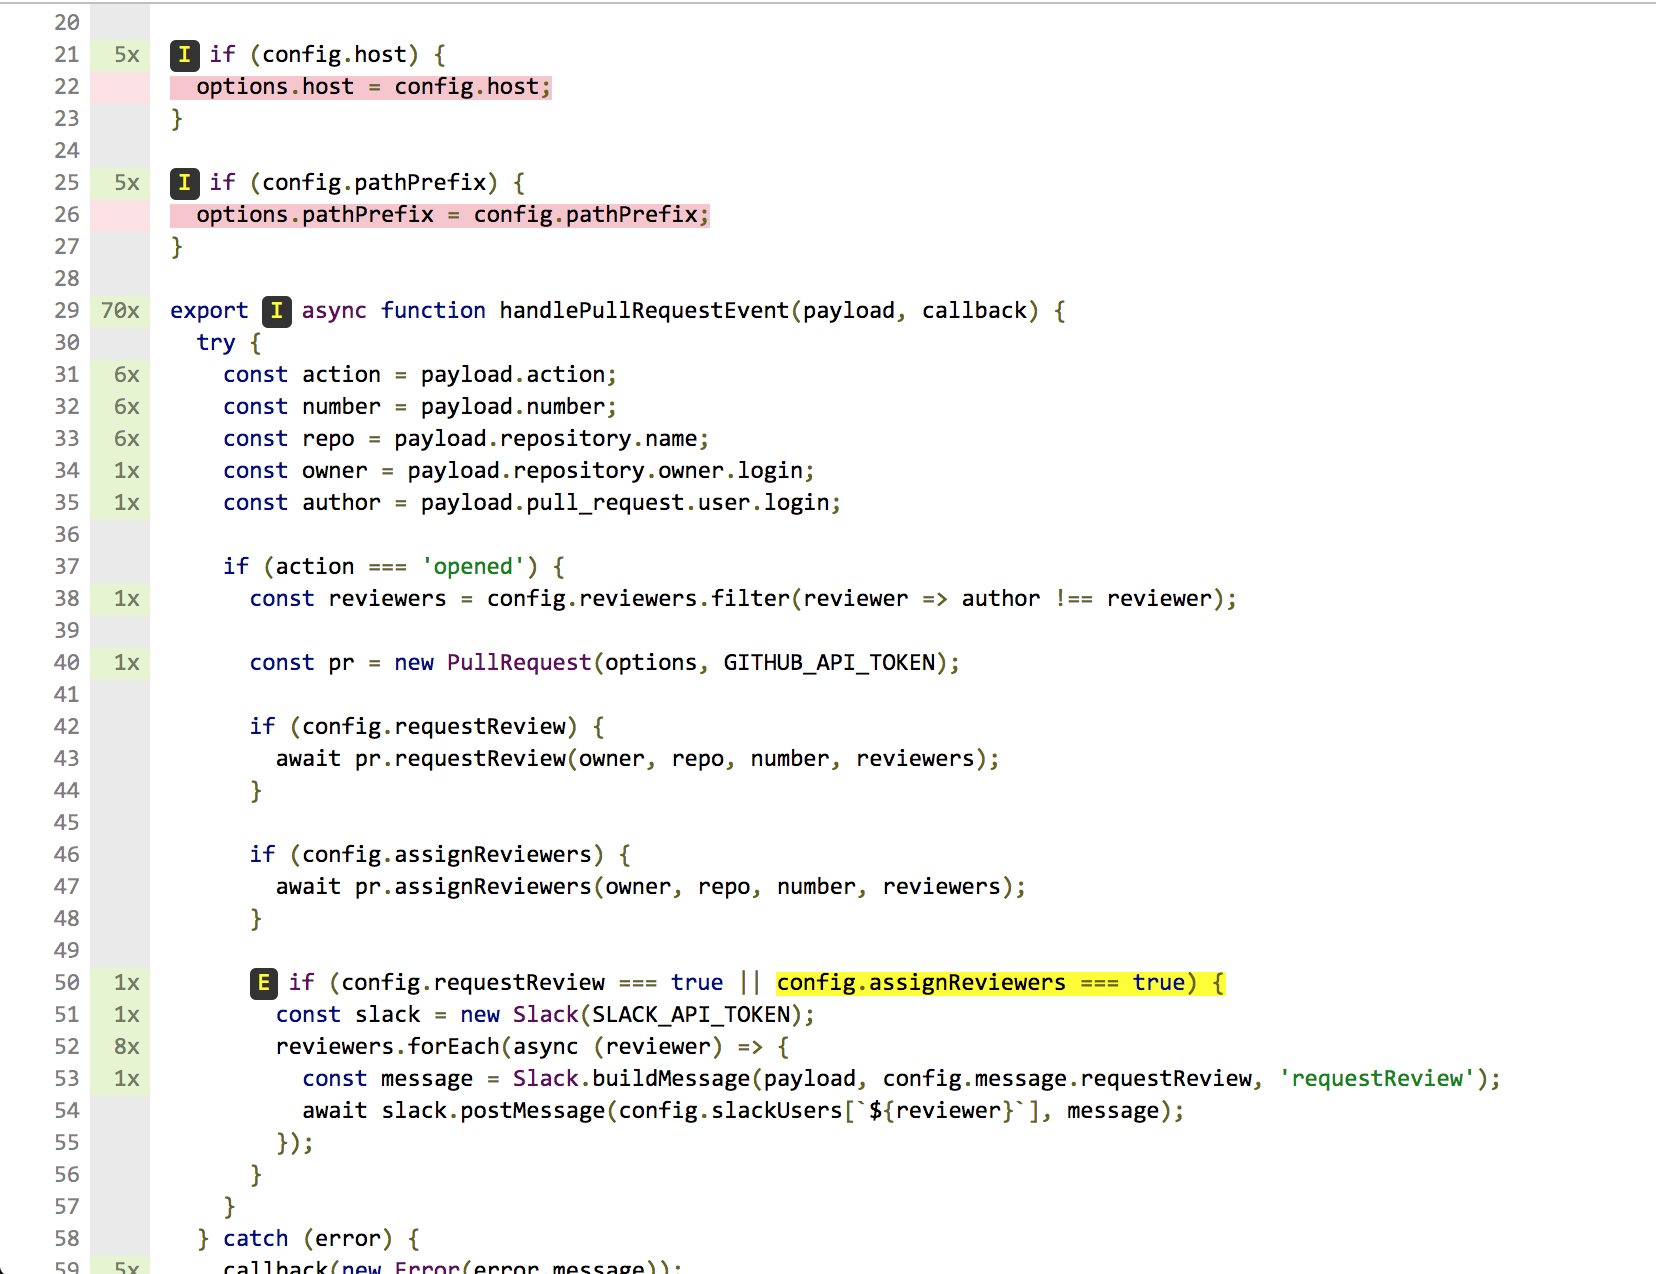Click the 'const number = payload.number;' line
Screen dimensions: 1656x1274
[x=420, y=407]
